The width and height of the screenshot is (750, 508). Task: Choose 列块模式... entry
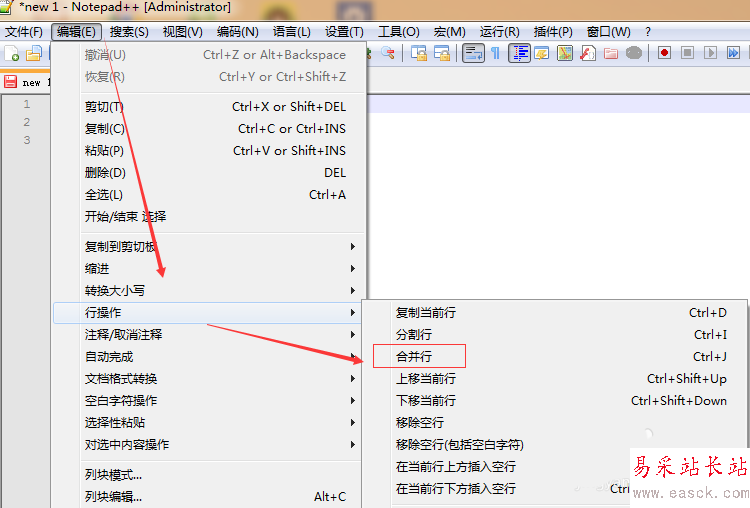[209, 475]
